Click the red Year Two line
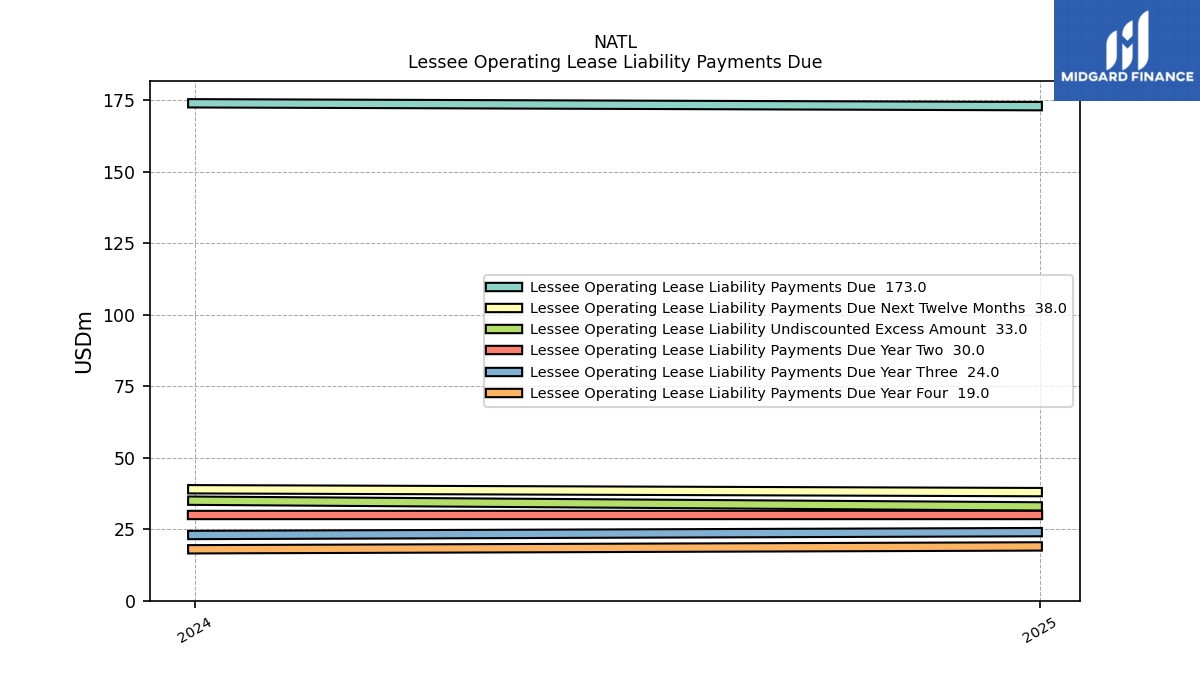The height and width of the screenshot is (675, 1200). 615,515
